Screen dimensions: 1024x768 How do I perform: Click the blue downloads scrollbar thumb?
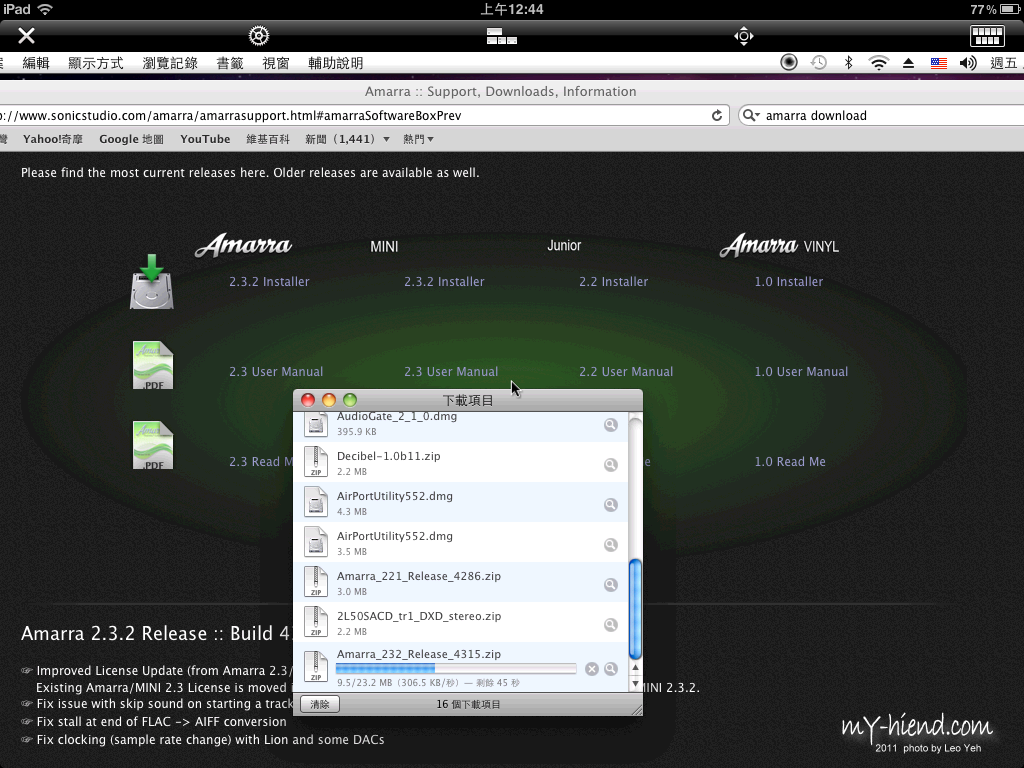pyautogui.click(x=635, y=609)
